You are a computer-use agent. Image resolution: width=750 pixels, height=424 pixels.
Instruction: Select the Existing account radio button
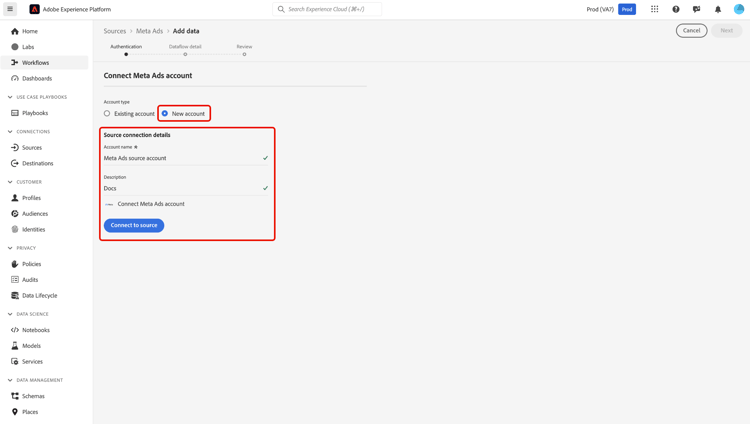point(107,113)
